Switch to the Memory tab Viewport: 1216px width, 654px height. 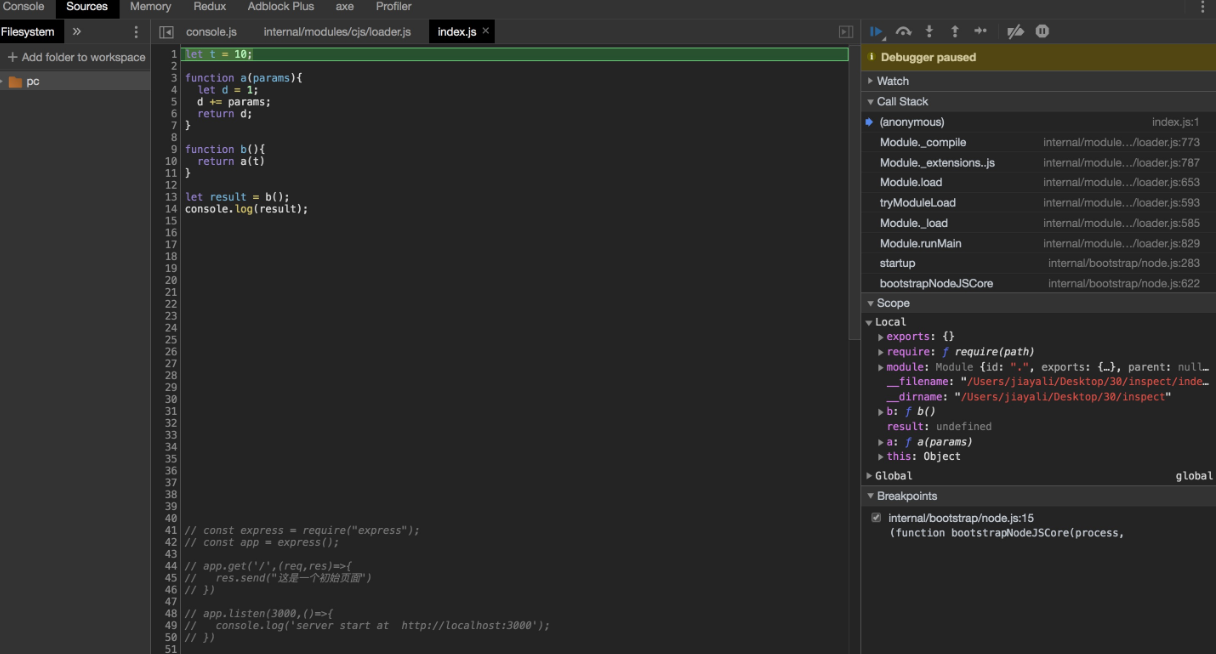coord(150,7)
